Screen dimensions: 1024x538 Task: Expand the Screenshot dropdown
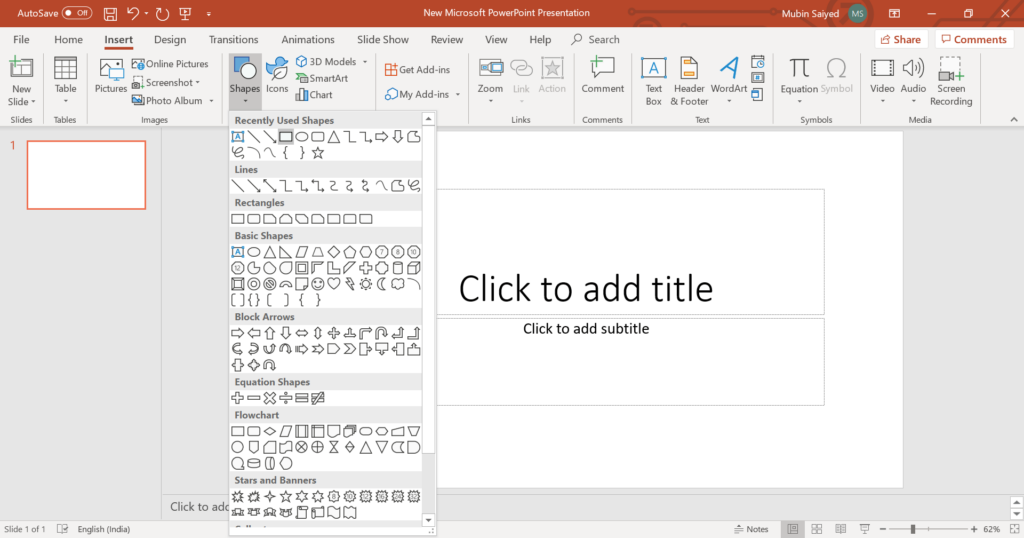coord(198,83)
